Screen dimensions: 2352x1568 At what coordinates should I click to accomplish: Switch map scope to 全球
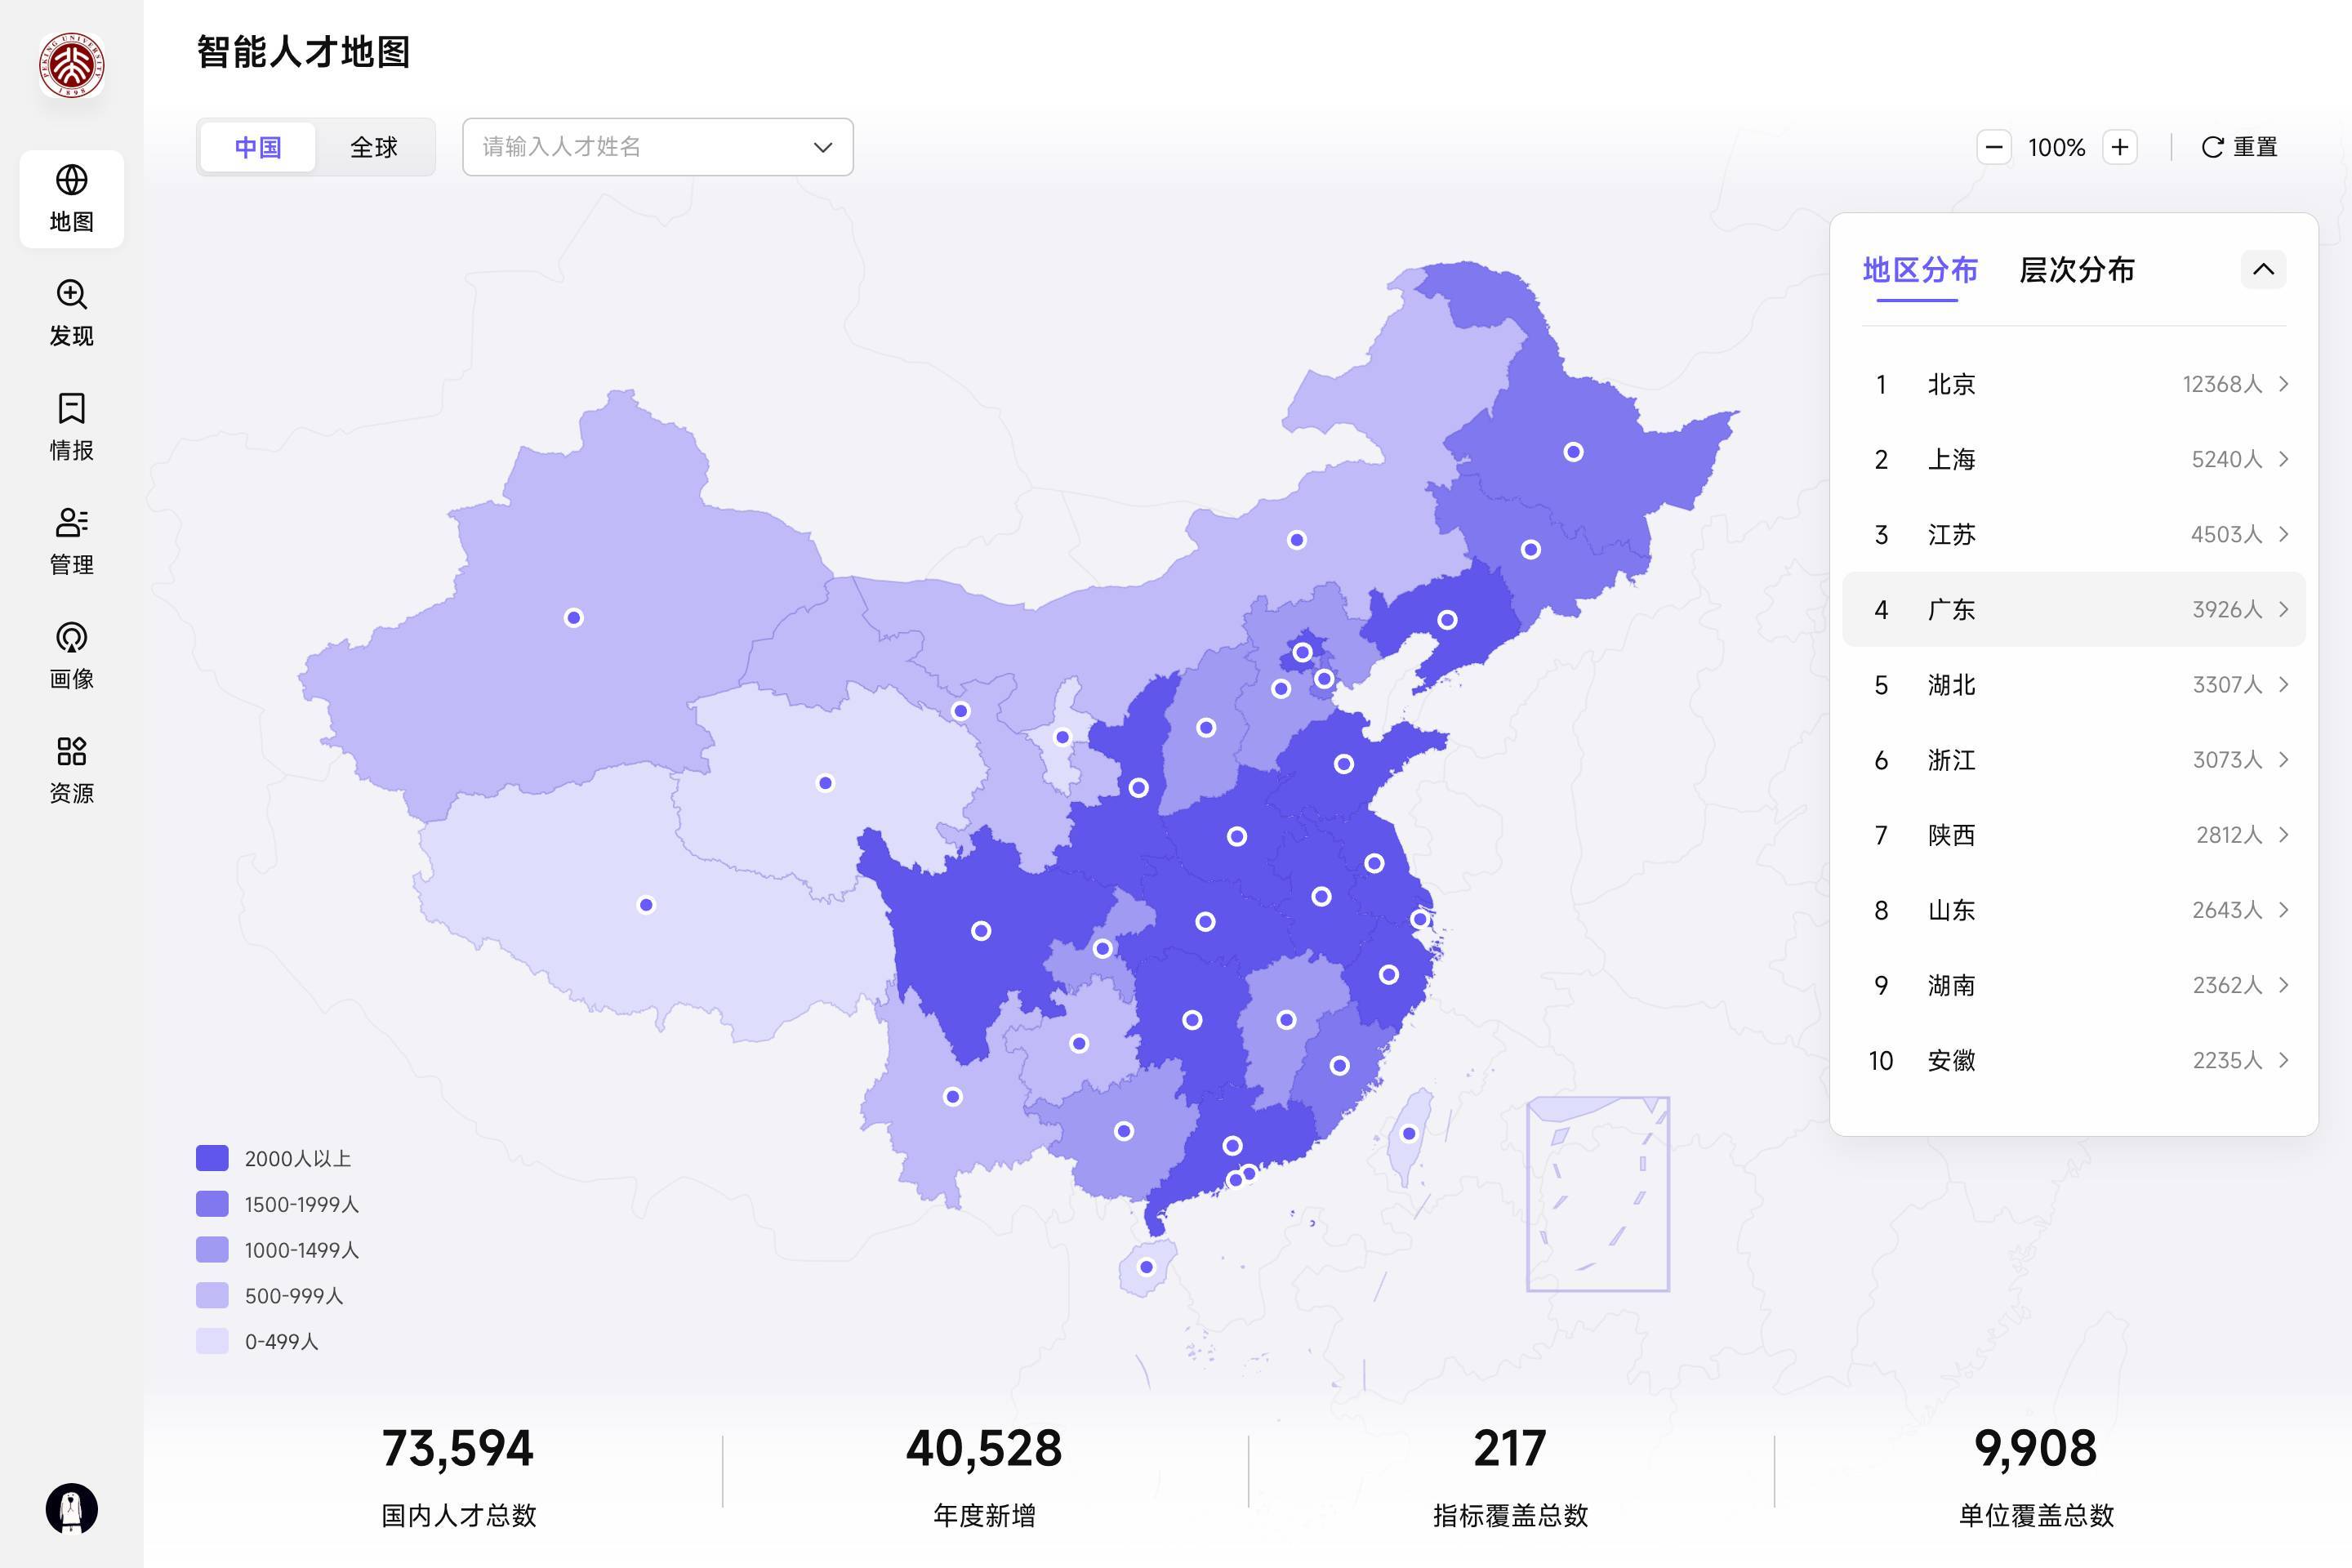tap(374, 148)
